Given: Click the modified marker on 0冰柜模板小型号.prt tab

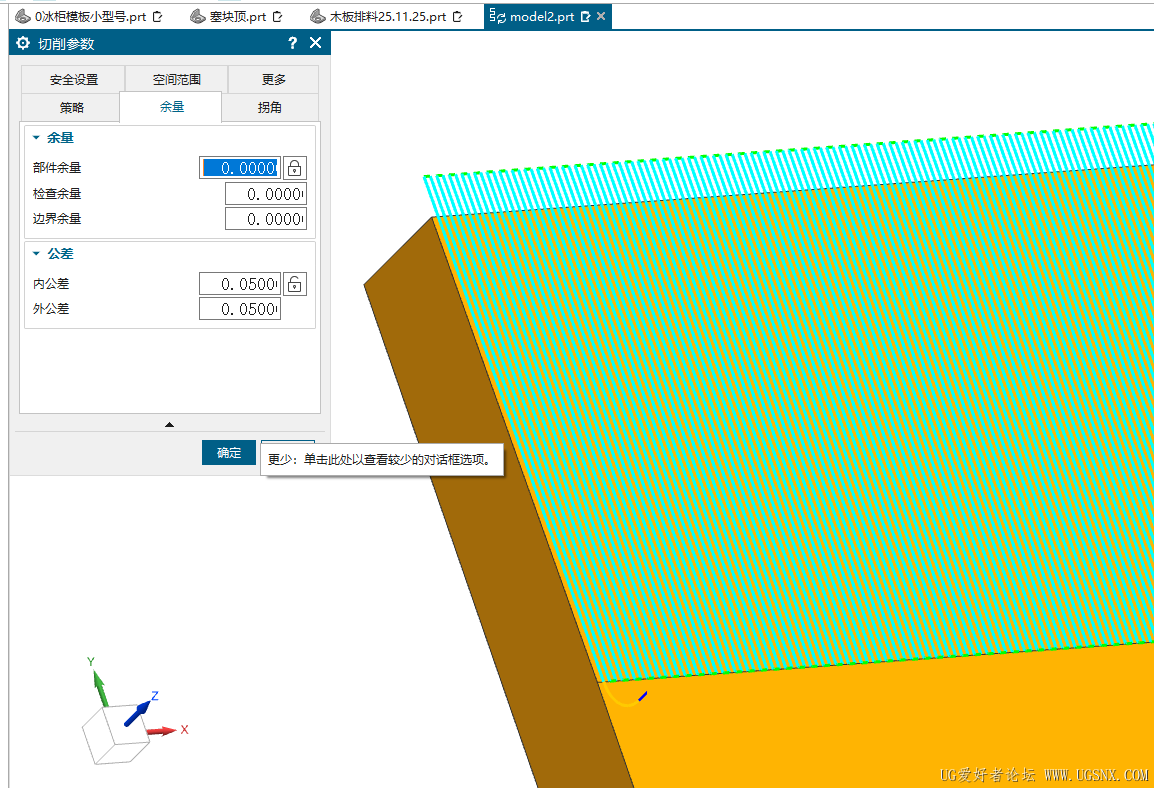Looking at the screenshot, I should coord(157,16).
